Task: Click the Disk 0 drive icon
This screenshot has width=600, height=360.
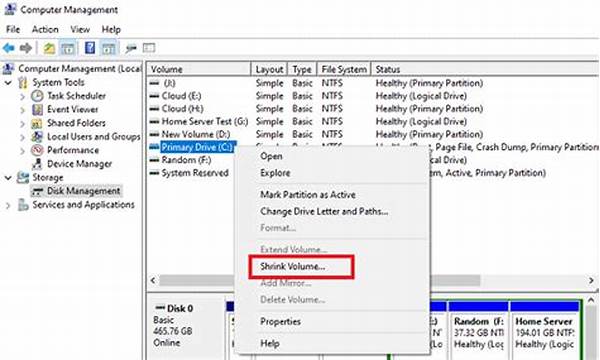Action: click(160, 308)
